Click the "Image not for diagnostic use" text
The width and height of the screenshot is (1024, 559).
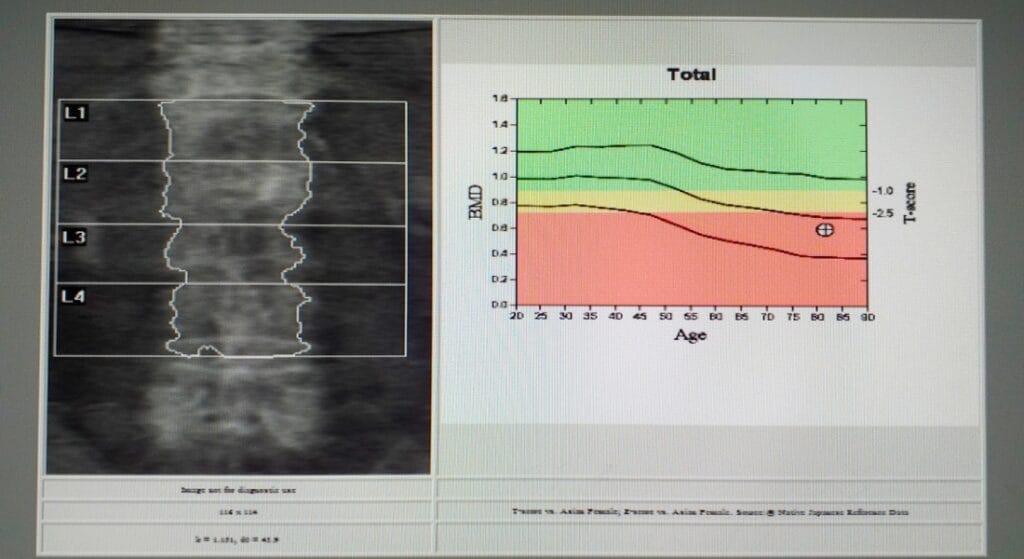pos(236,490)
